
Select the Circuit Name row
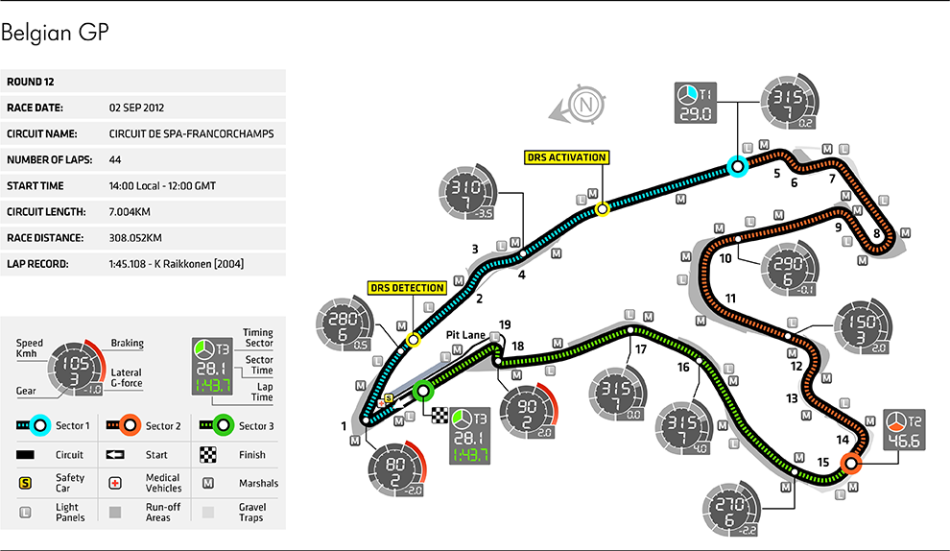coord(143,133)
